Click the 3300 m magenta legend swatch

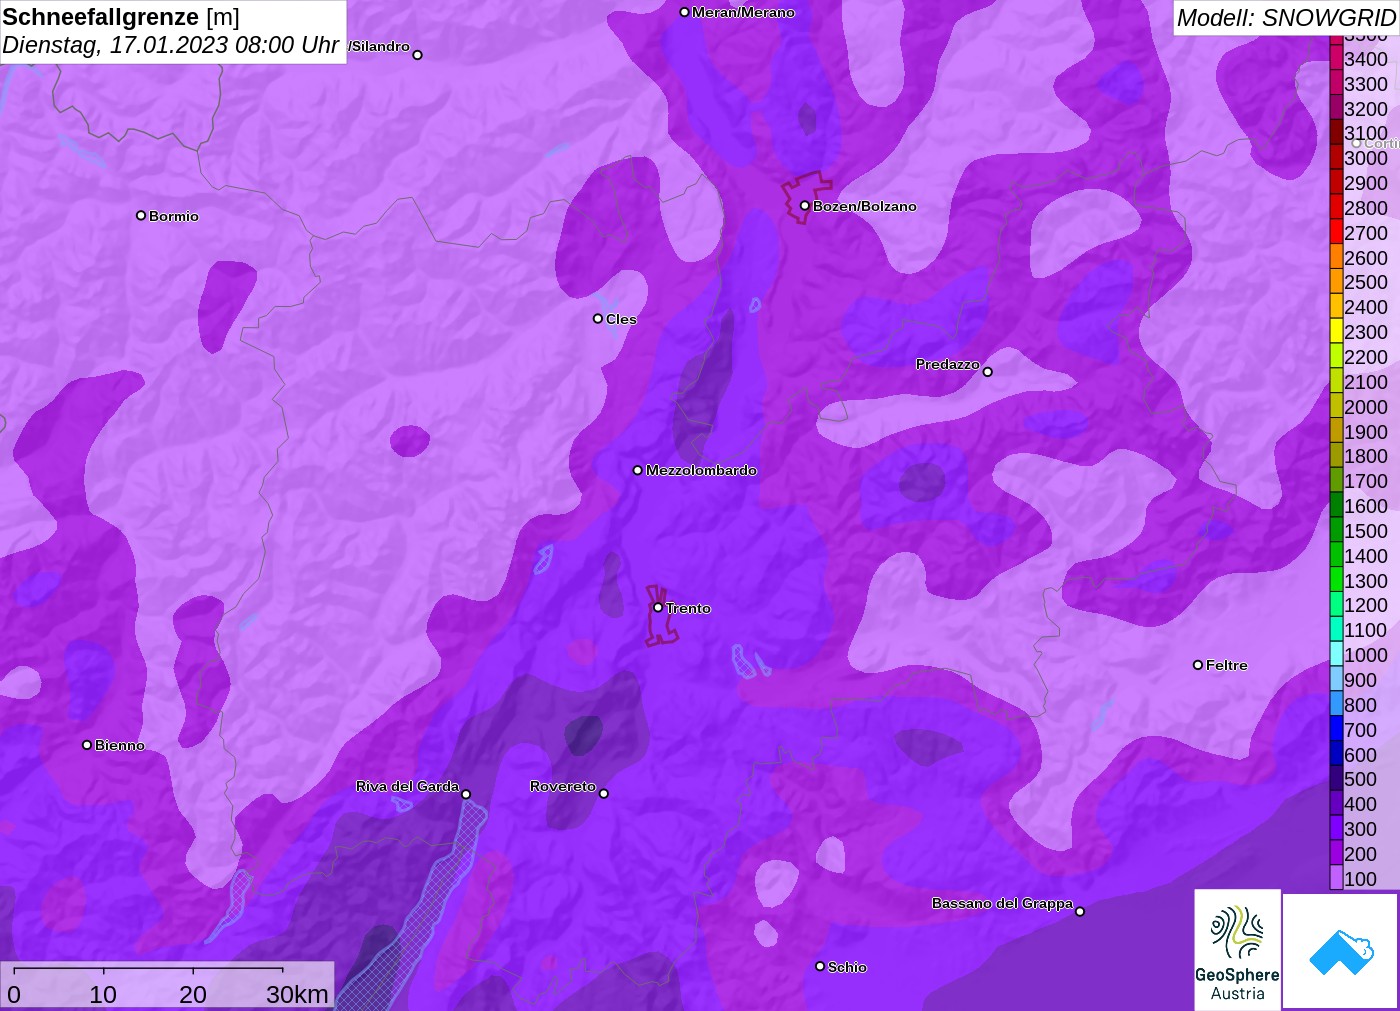(1336, 83)
